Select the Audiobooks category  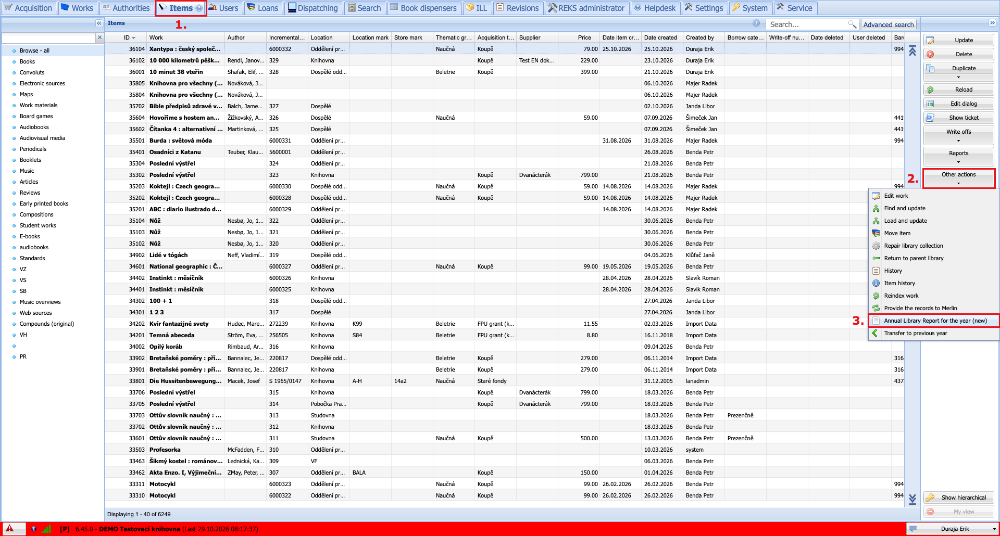(52, 127)
